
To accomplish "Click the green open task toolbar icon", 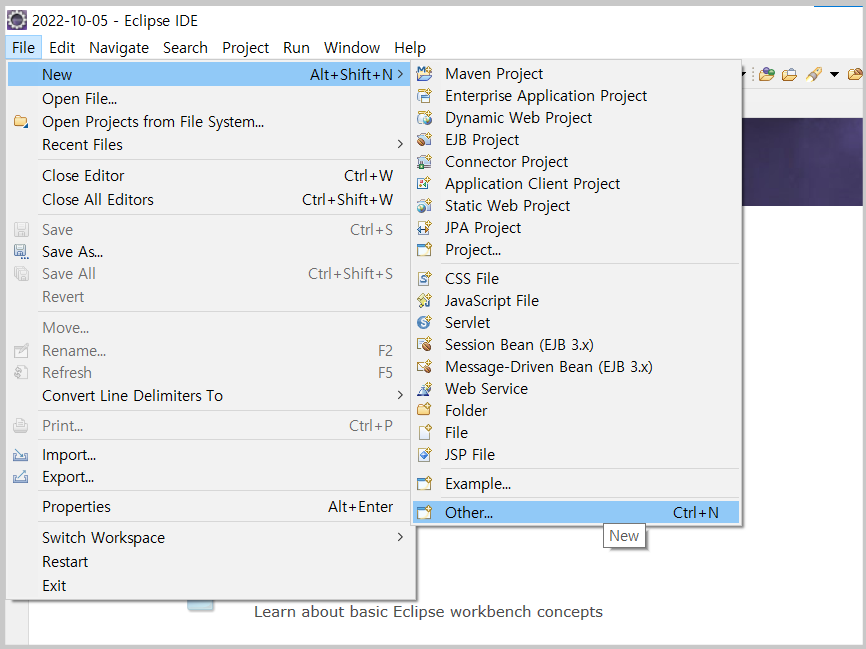I will [x=767, y=74].
